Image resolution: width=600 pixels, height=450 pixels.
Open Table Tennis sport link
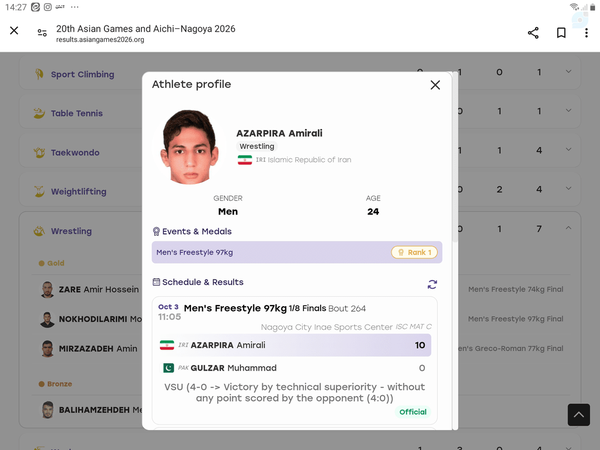pos(77,114)
